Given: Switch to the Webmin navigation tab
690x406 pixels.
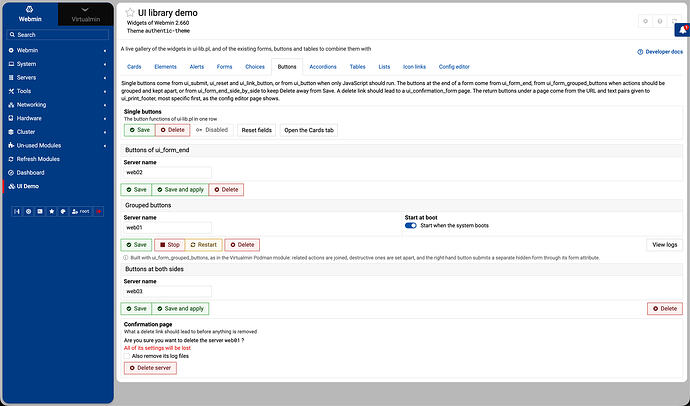Looking at the screenshot, I should pyautogui.click(x=30, y=14).
